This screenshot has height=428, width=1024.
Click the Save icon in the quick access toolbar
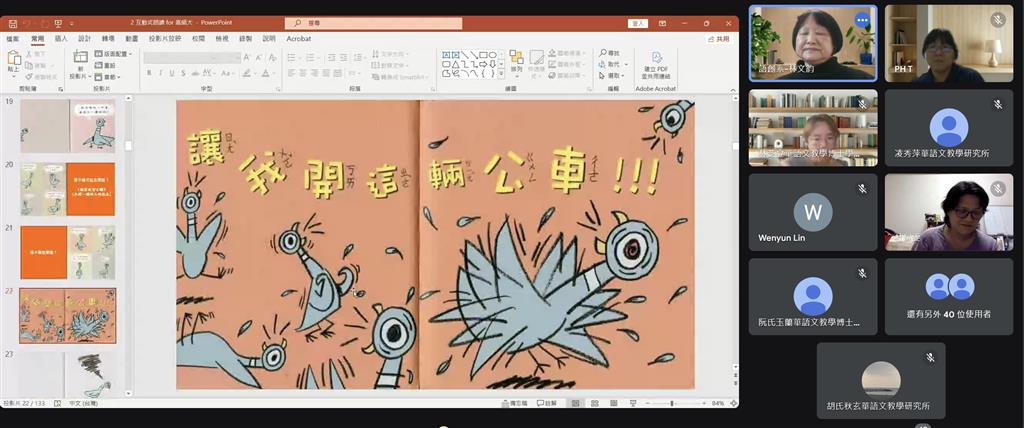pos(12,24)
